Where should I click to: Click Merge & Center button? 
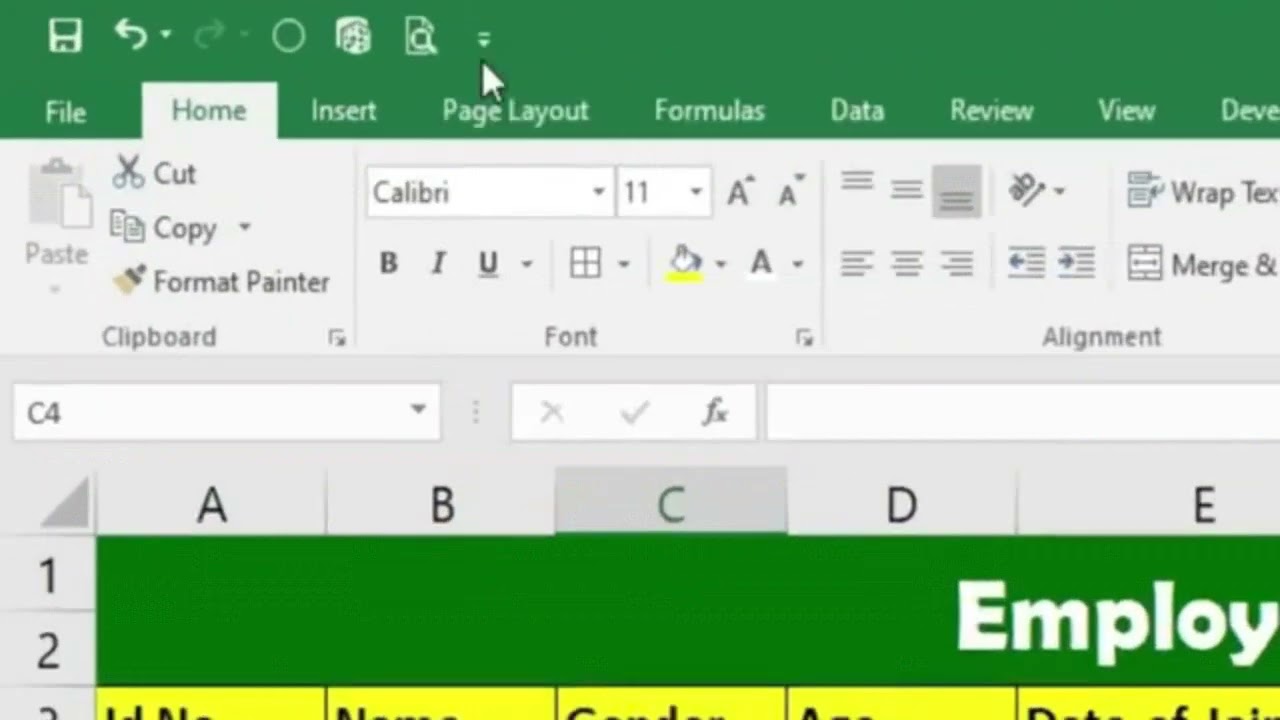click(x=1203, y=264)
